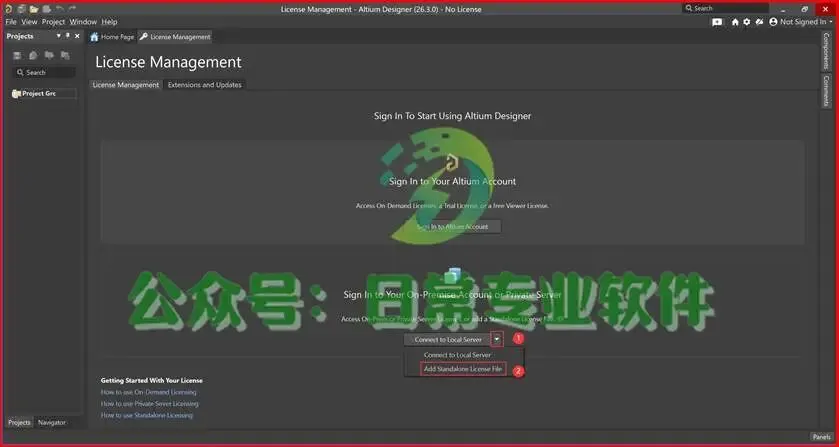The image size is (839, 447).
Task: Open the Window menu
Action: tap(83, 22)
